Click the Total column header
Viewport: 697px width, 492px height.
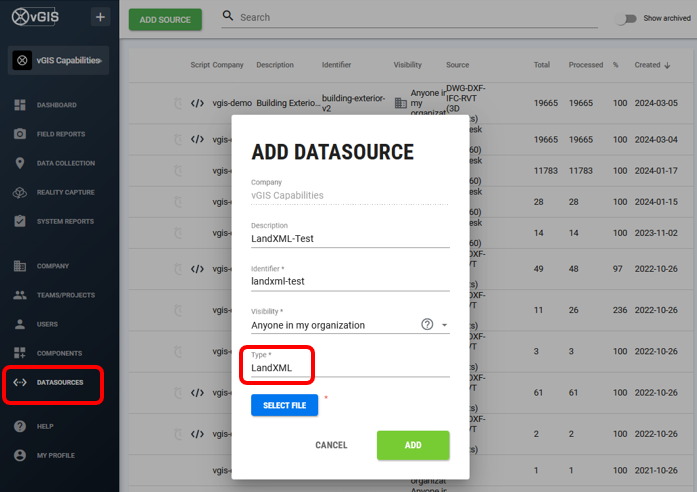tap(541, 65)
